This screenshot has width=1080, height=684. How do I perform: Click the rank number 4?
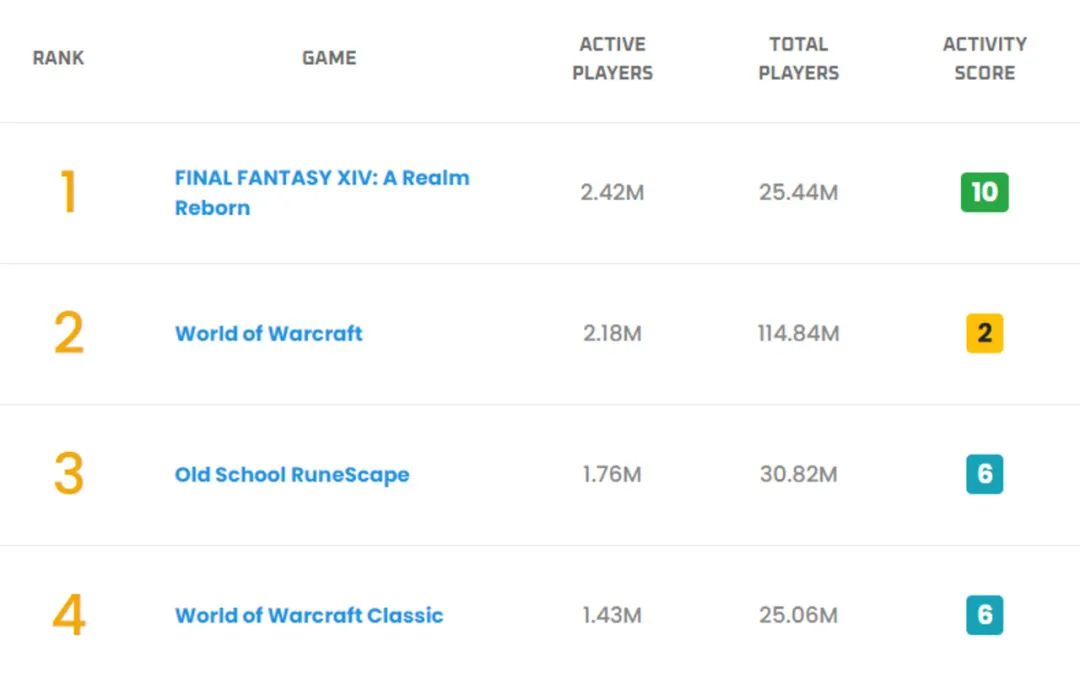[x=68, y=616]
